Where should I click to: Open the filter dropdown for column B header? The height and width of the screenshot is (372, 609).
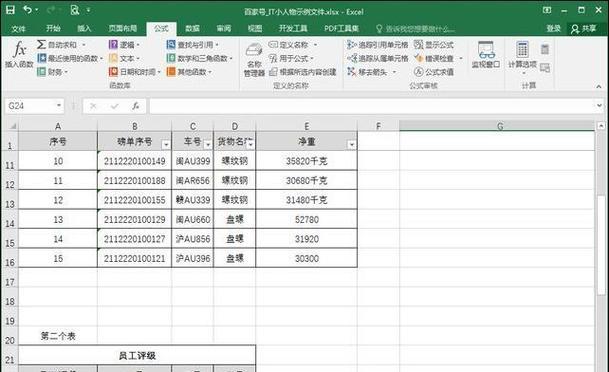[166, 144]
